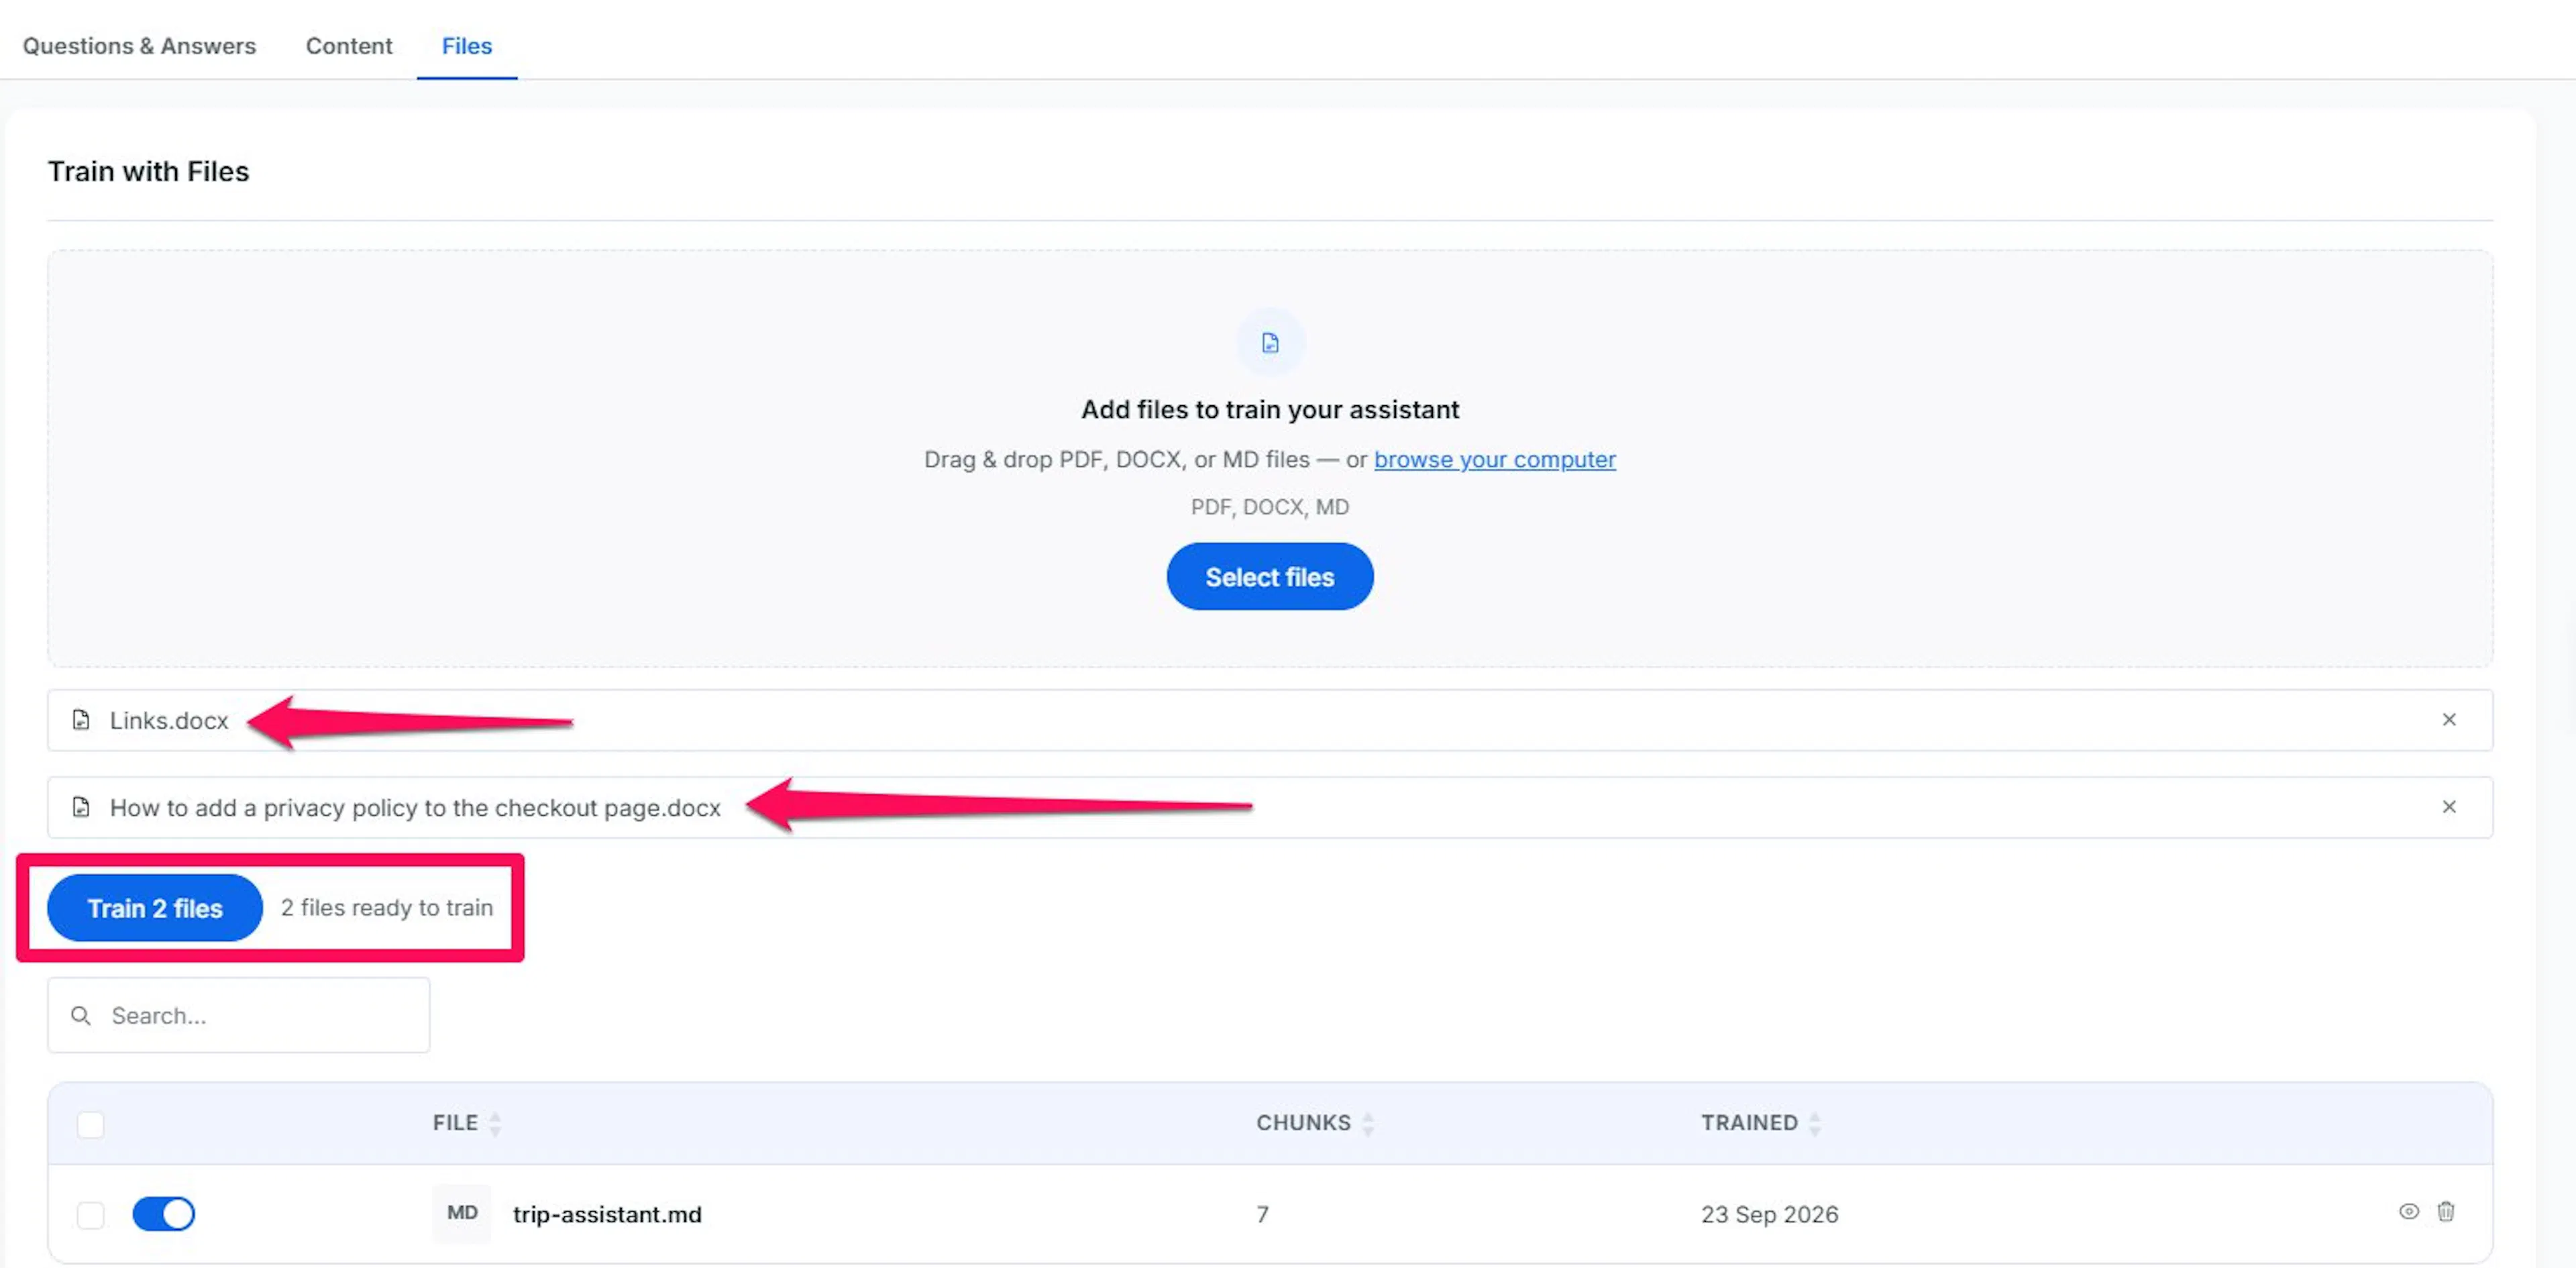Click the MD file type badge
Screen dimensions: 2576x1268
click(x=461, y=1213)
